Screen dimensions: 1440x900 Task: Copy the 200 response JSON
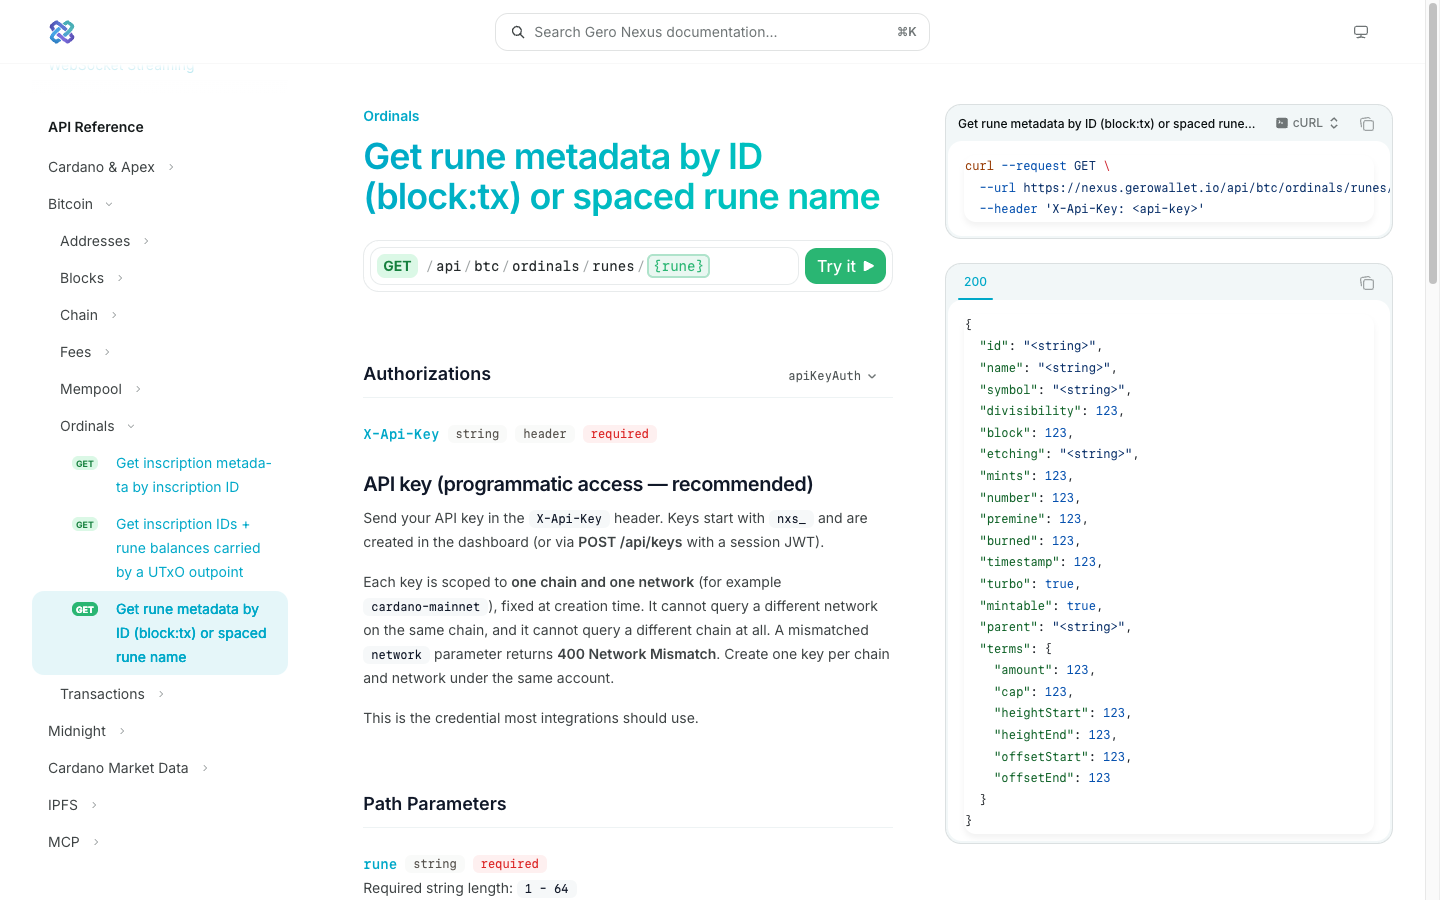(1367, 283)
